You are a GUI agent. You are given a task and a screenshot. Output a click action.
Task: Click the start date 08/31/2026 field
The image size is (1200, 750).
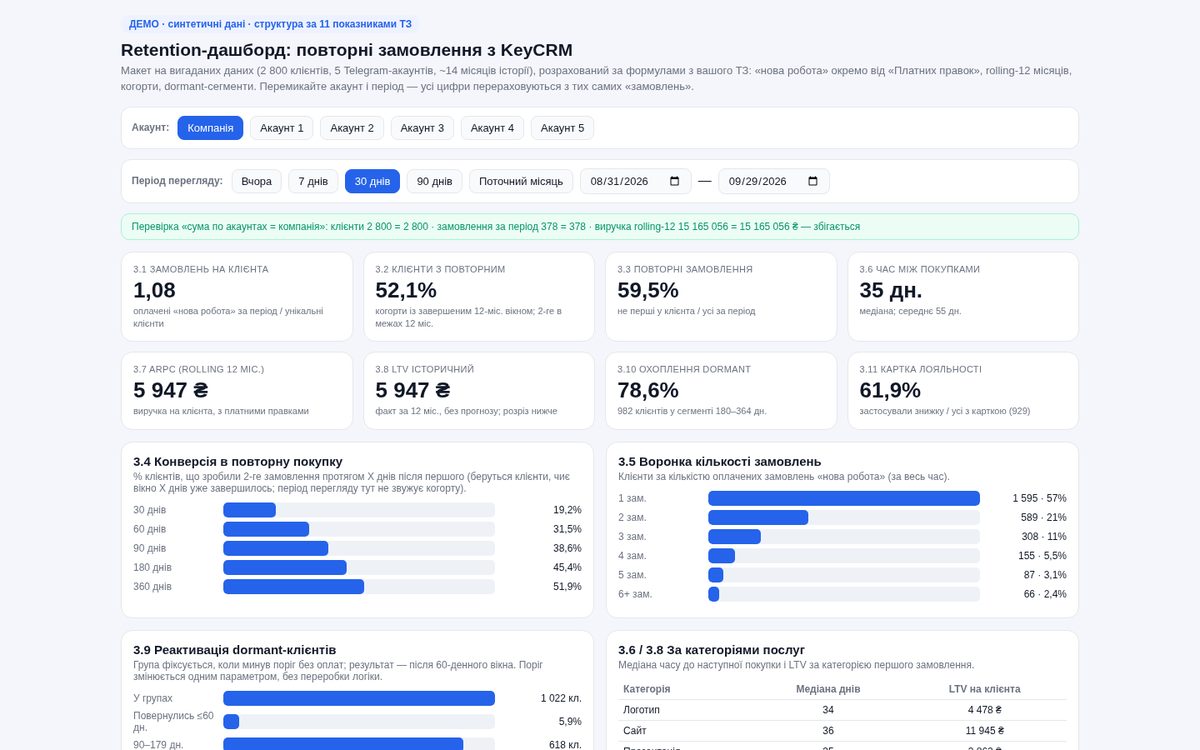[x=636, y=181]
